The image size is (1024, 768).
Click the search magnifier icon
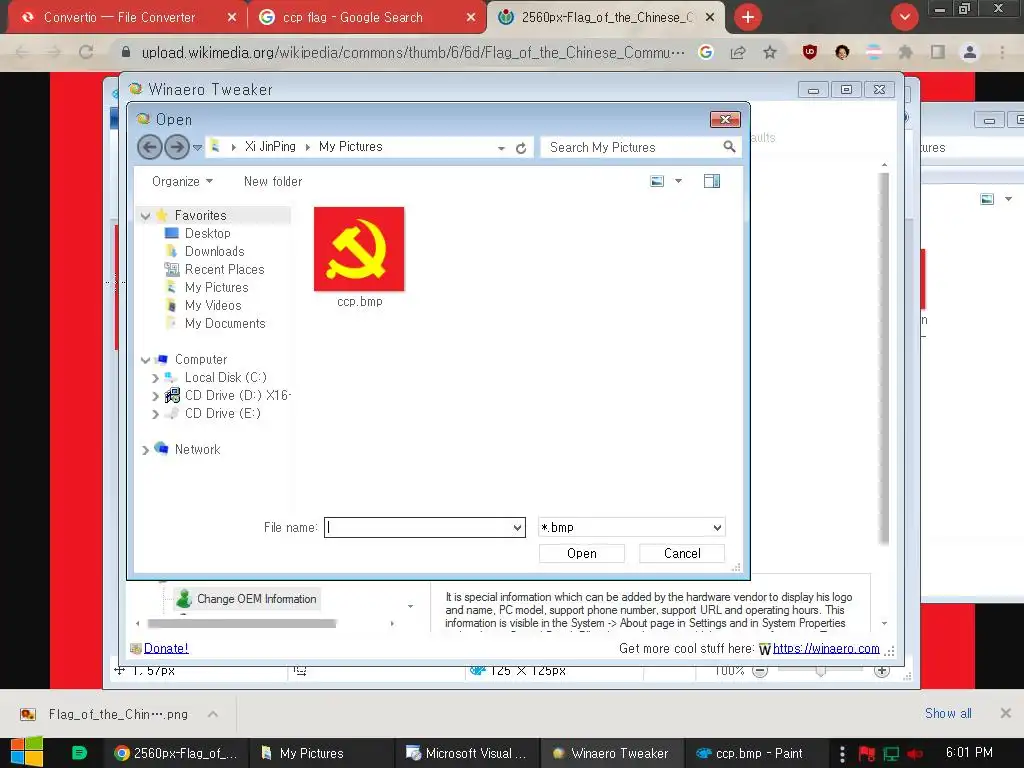tap(729, 147)
